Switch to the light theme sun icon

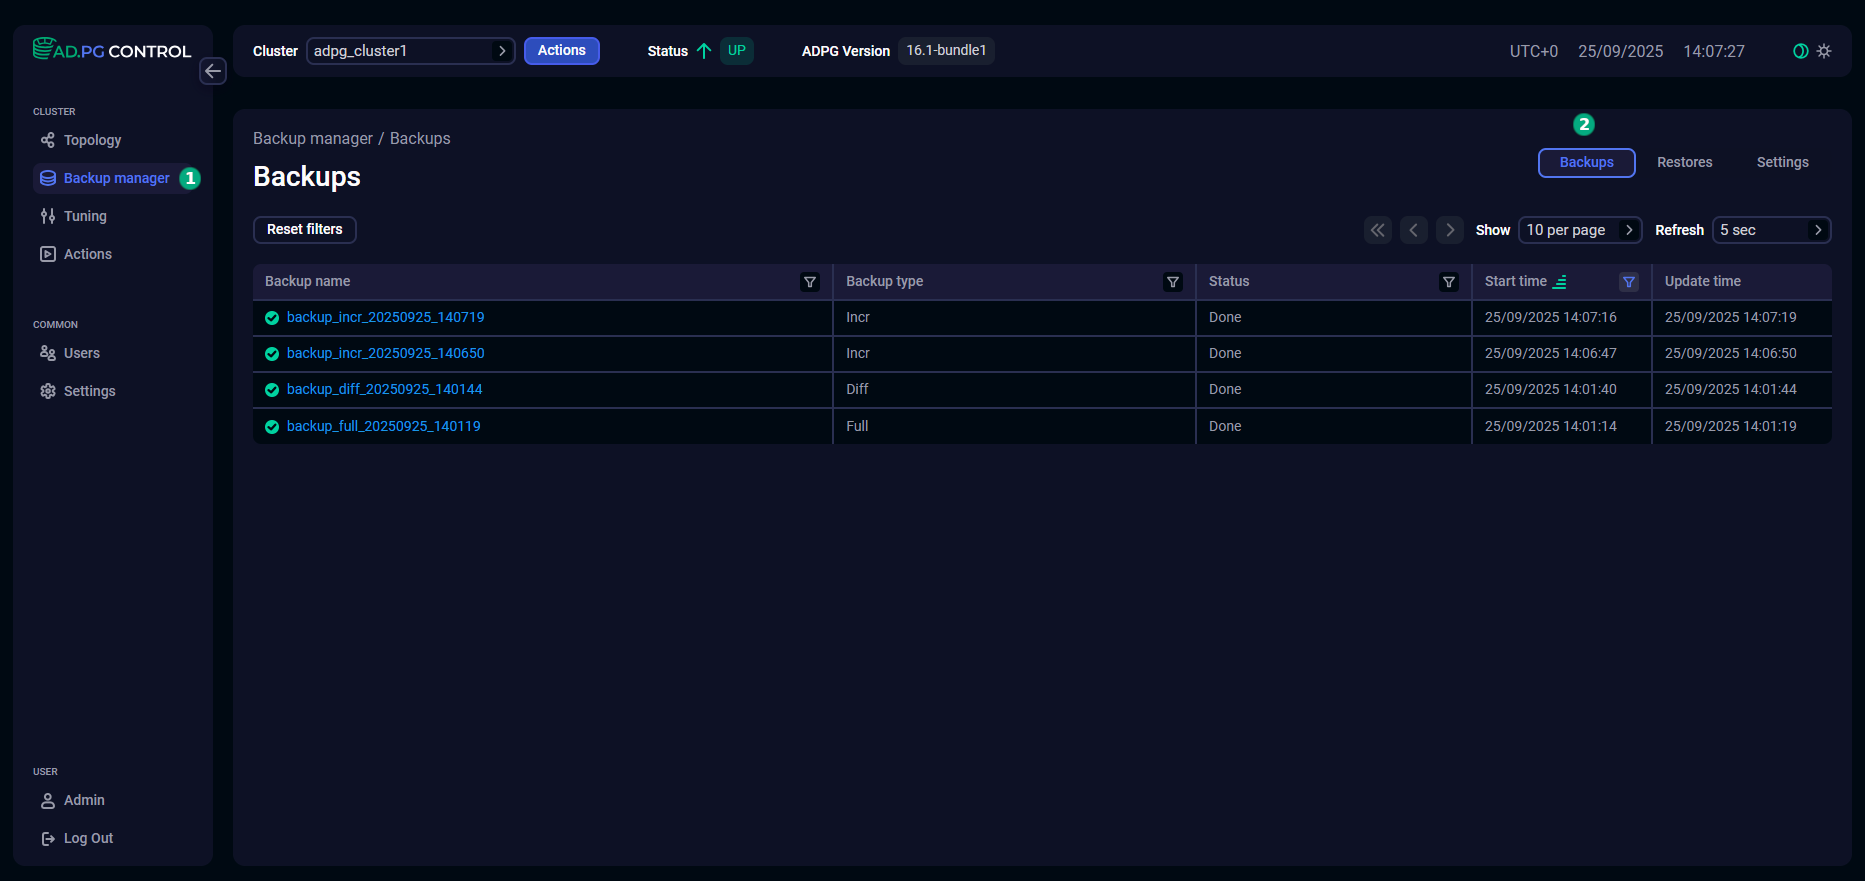point(1824,51)
